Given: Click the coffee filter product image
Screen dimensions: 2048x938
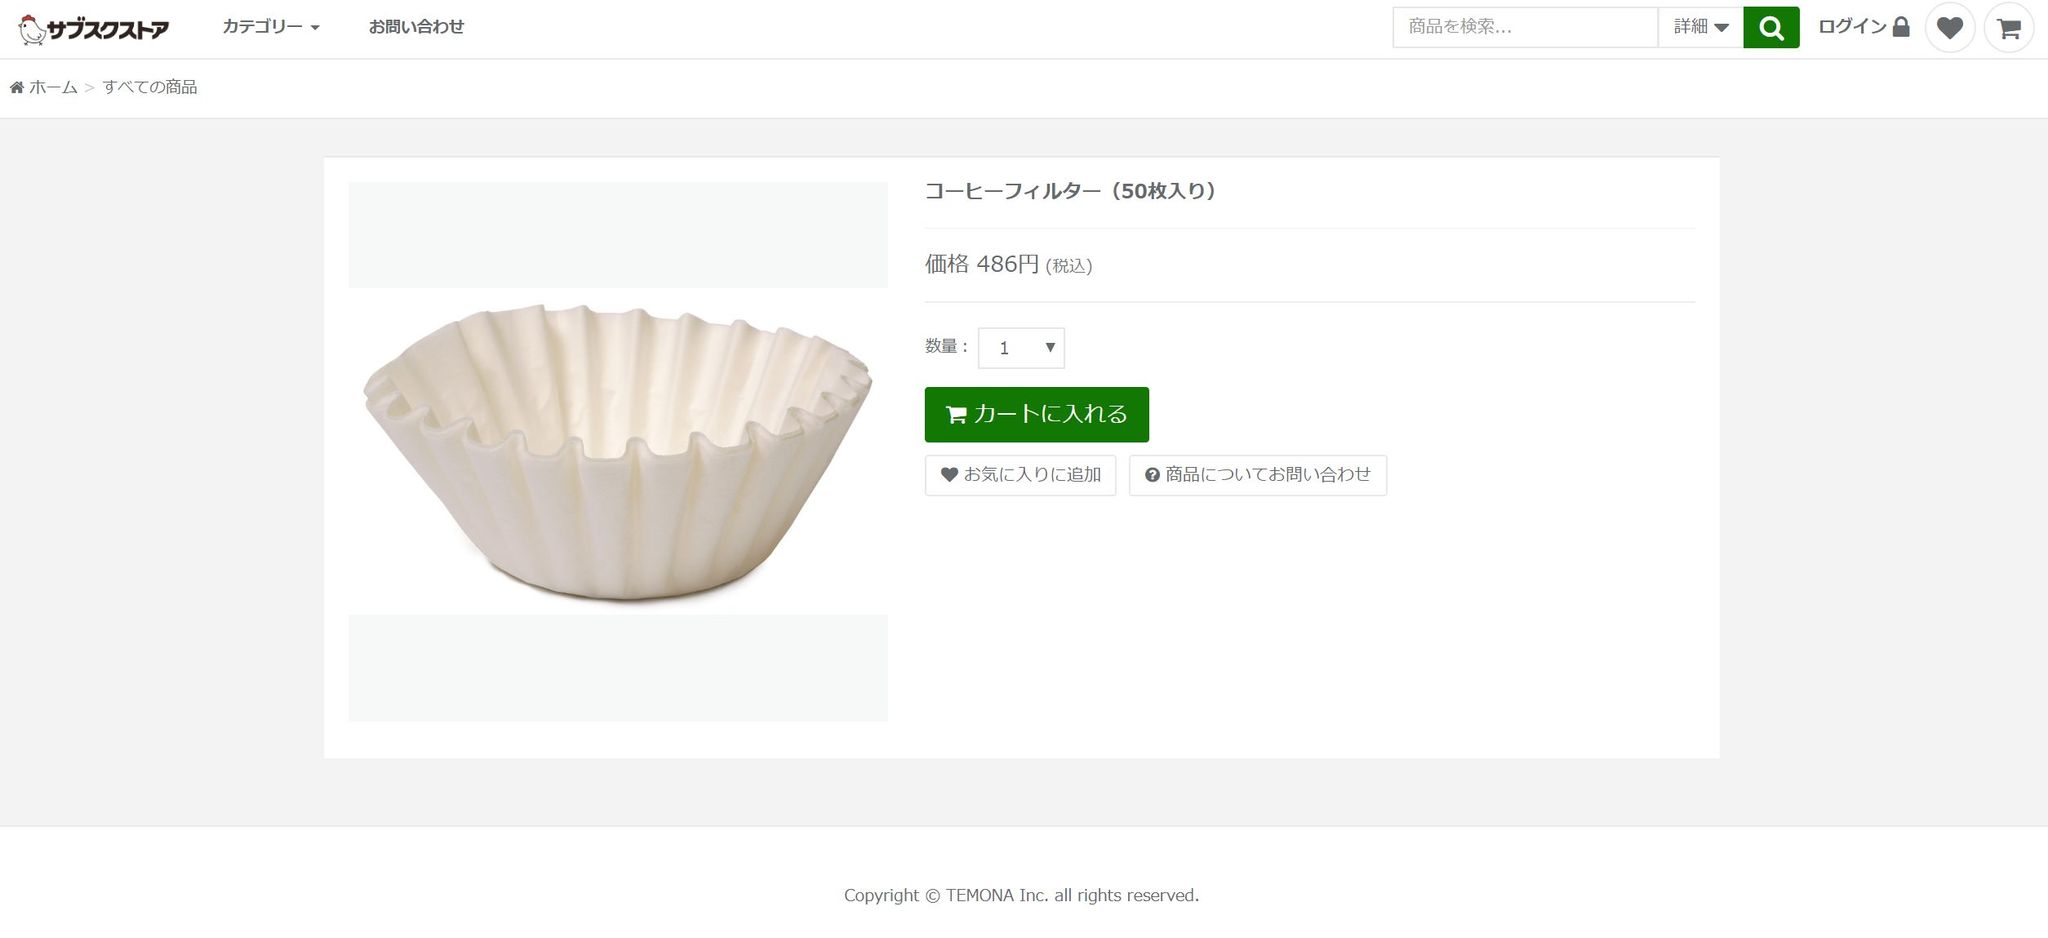Looking at the screenshot, I should tap(618, 451).
